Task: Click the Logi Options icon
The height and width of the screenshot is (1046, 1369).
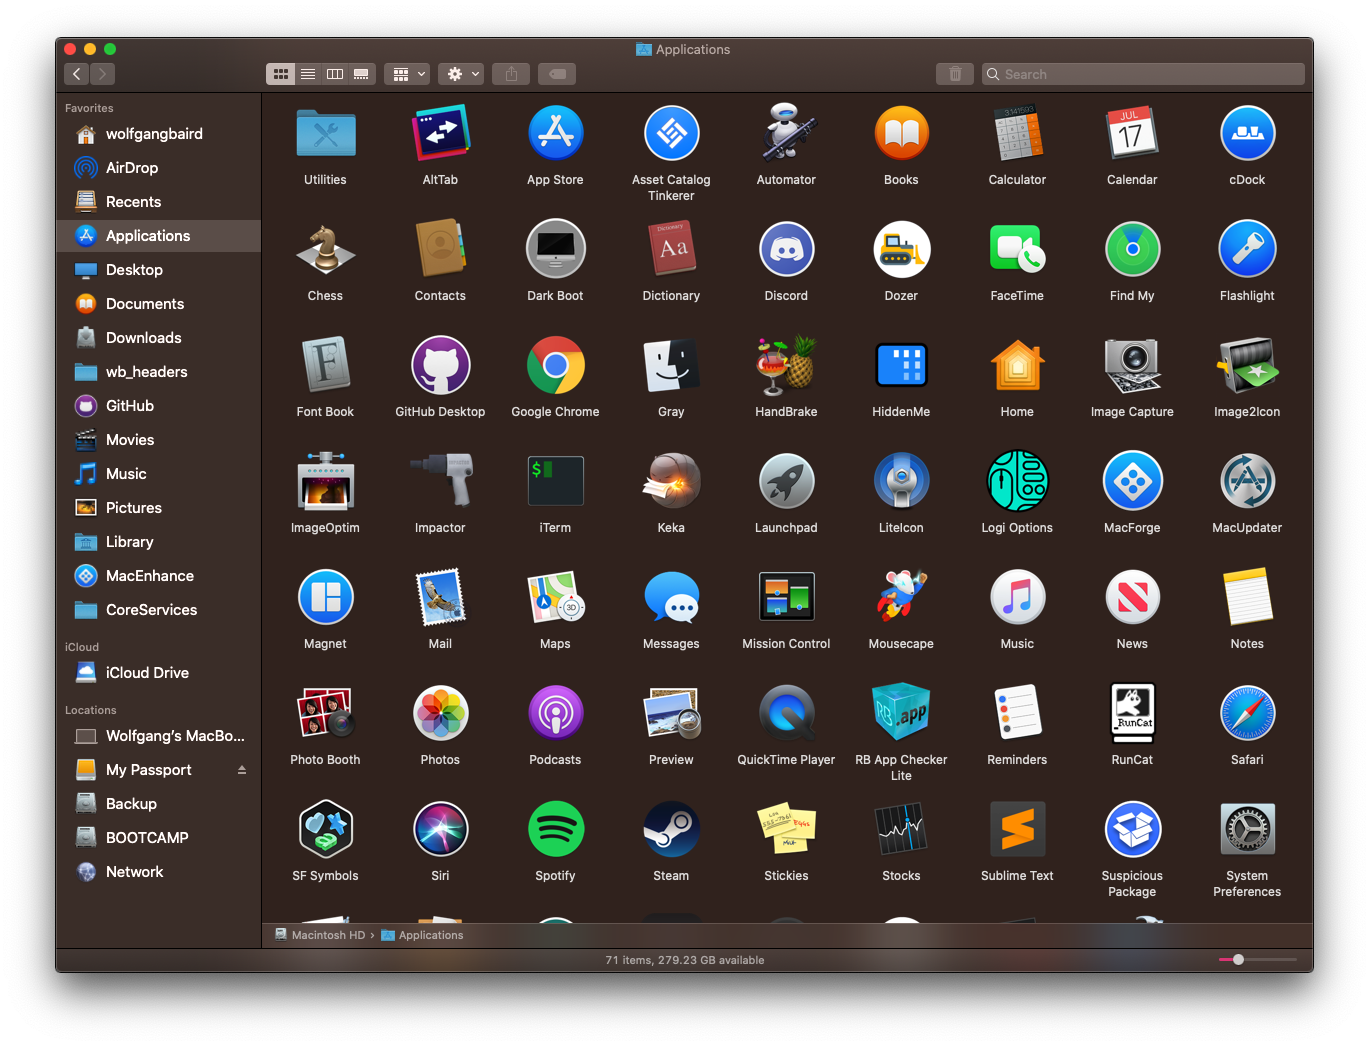Action: (x=1017, y=482)
